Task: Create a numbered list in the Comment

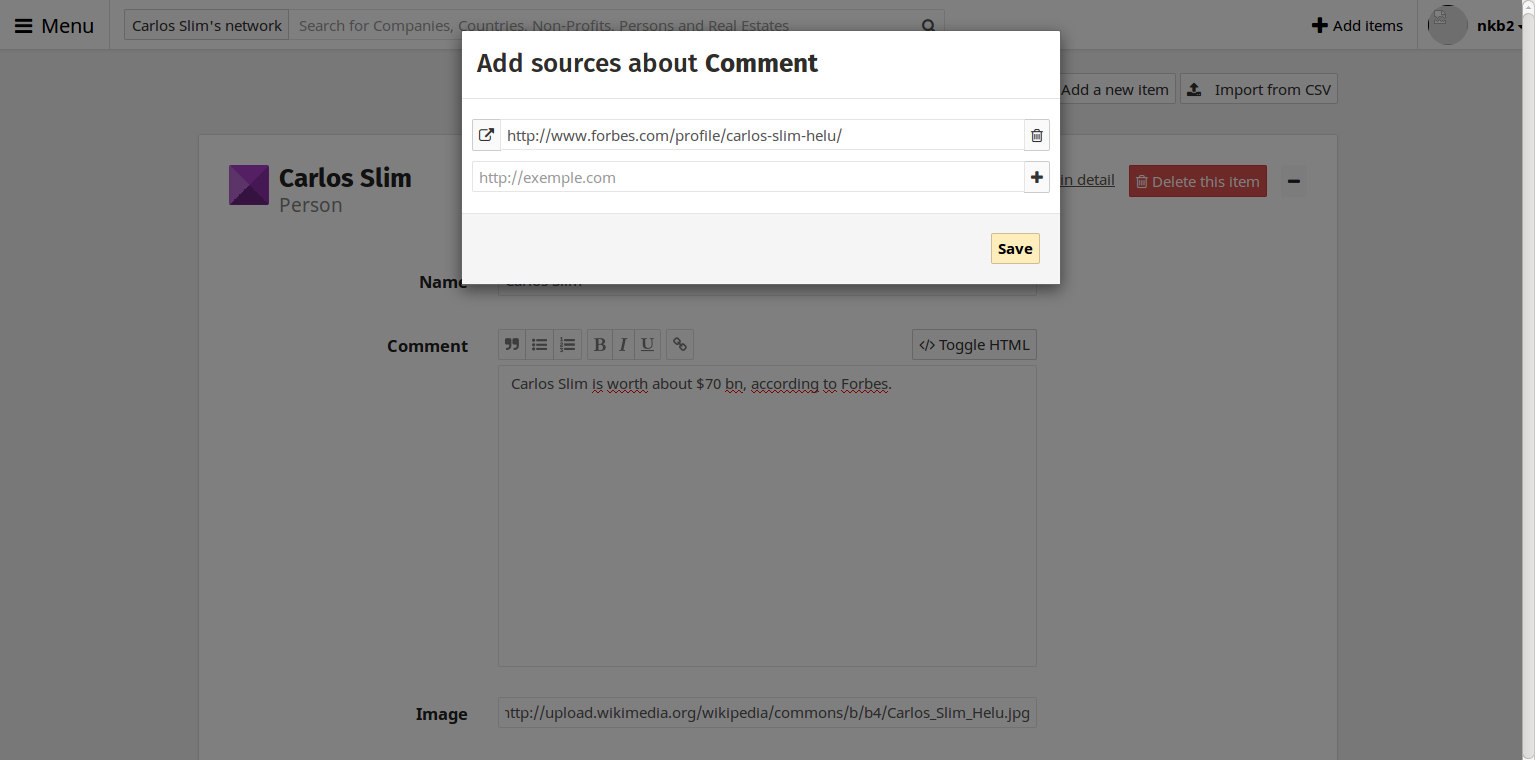Action: point(567,344)
